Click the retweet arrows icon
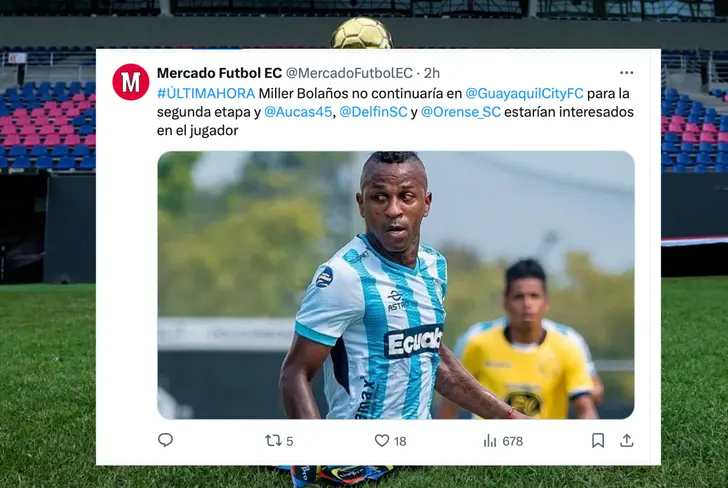 273,440
